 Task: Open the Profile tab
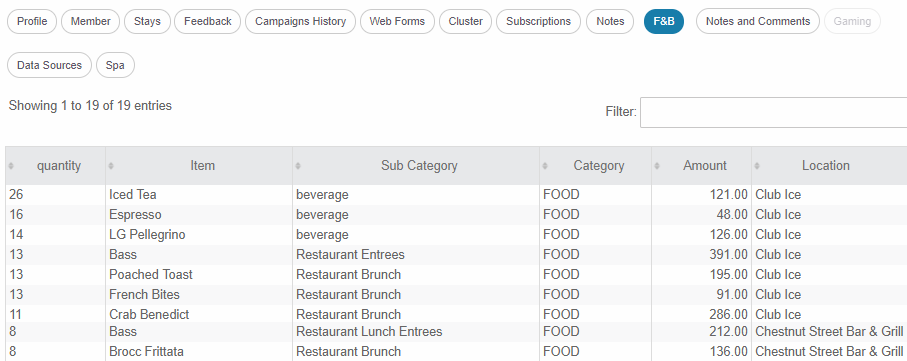pyautogui.click(x=32, y=21)
